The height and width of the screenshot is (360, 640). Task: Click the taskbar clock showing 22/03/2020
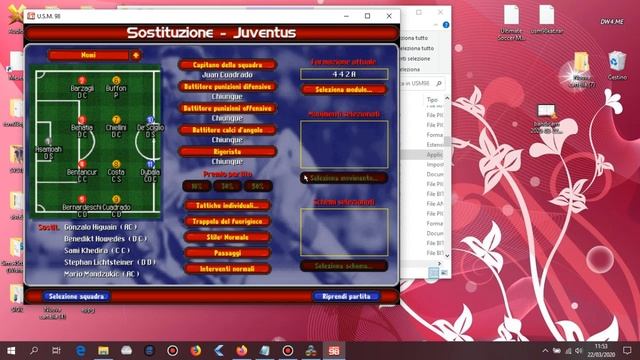[x=600, y=351]
